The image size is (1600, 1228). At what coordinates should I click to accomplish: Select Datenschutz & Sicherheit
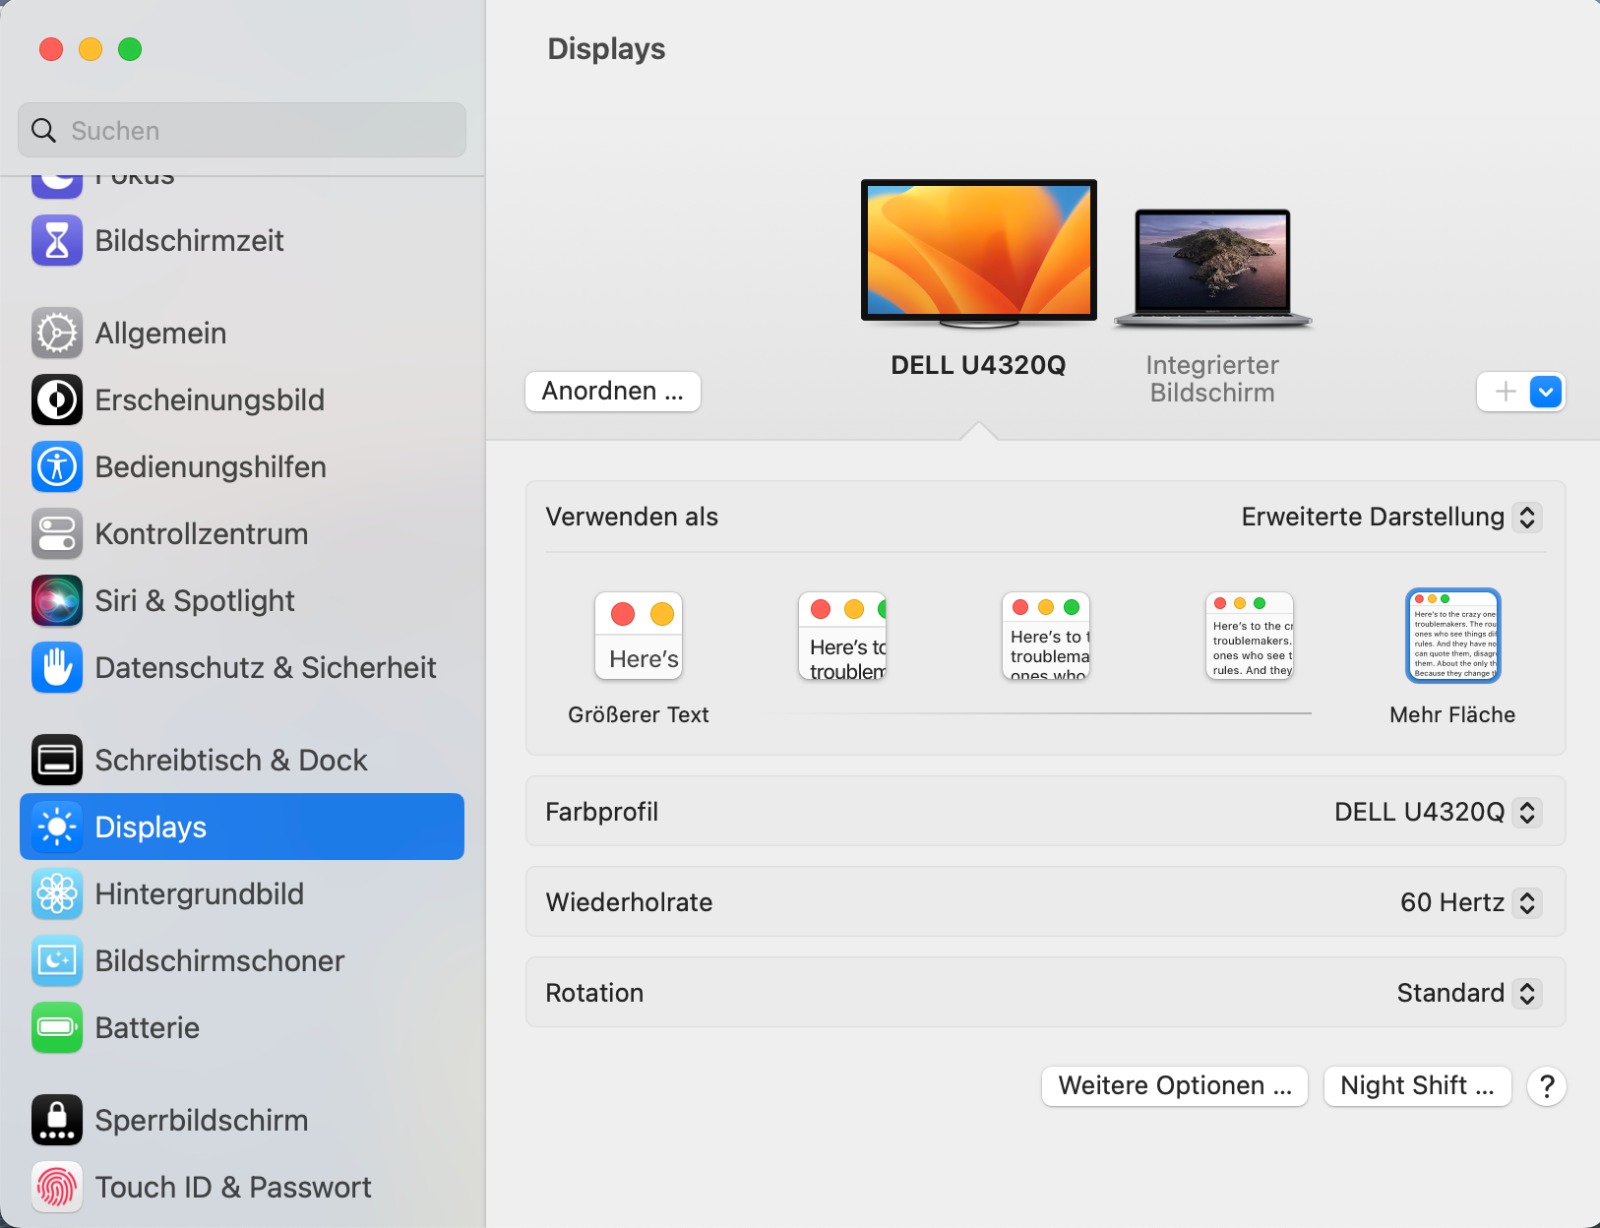[265, 667]
